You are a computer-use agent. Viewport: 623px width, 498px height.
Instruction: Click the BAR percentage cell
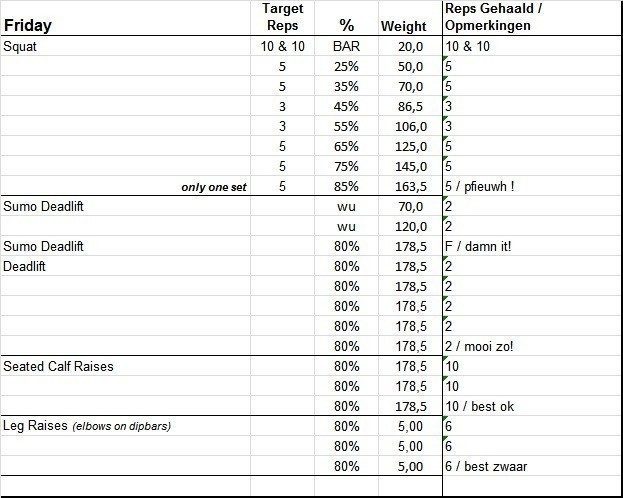tap(348, 46)
